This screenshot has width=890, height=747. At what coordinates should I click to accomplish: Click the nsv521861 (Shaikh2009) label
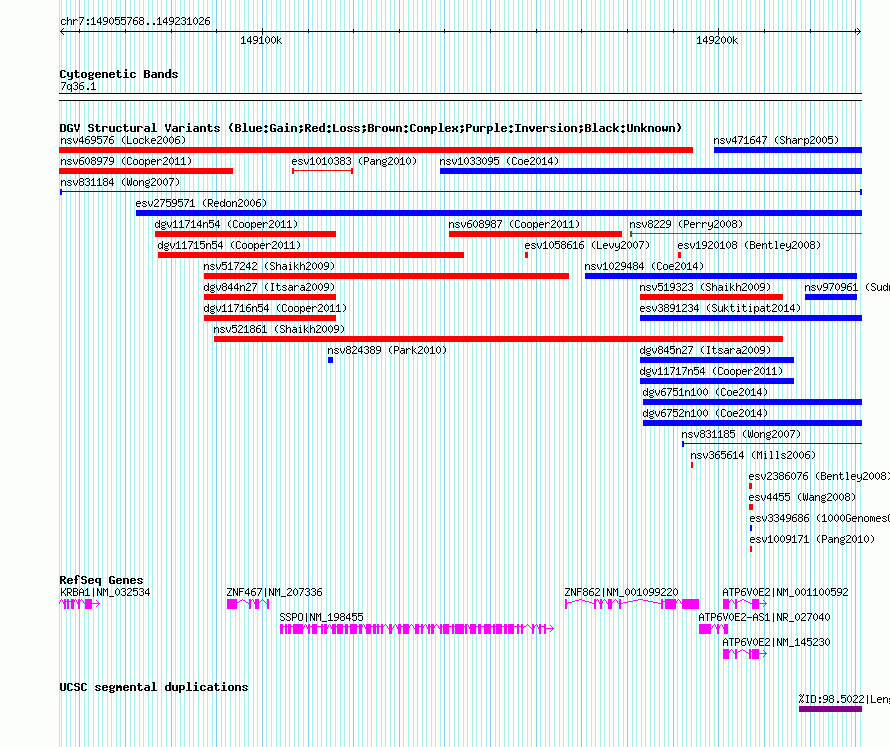pos(279,329)
